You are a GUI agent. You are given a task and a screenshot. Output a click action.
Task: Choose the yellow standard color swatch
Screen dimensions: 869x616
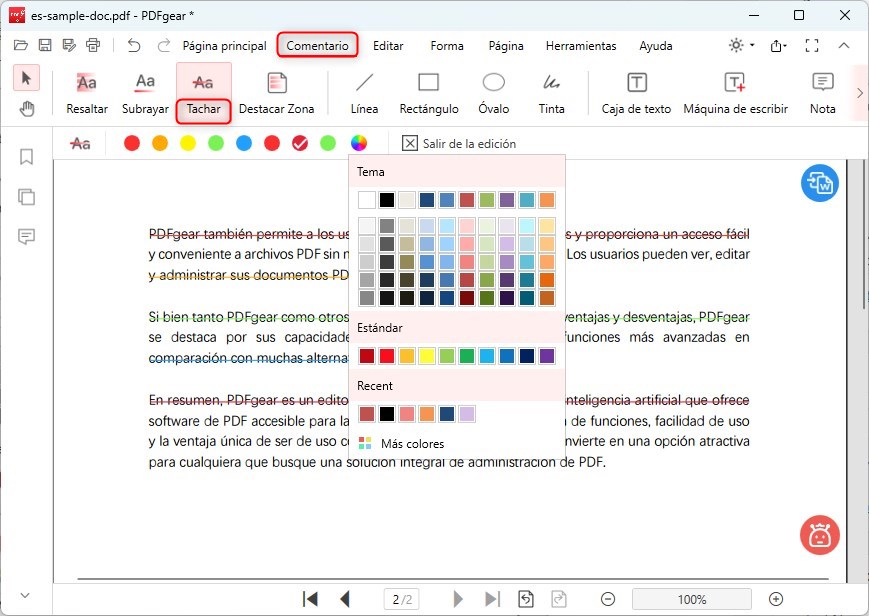pyautogui.click(x=427, y=356)
